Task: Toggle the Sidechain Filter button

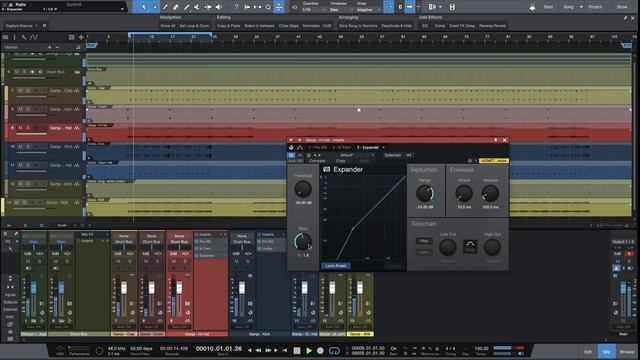Action: [x=424, y=241]
